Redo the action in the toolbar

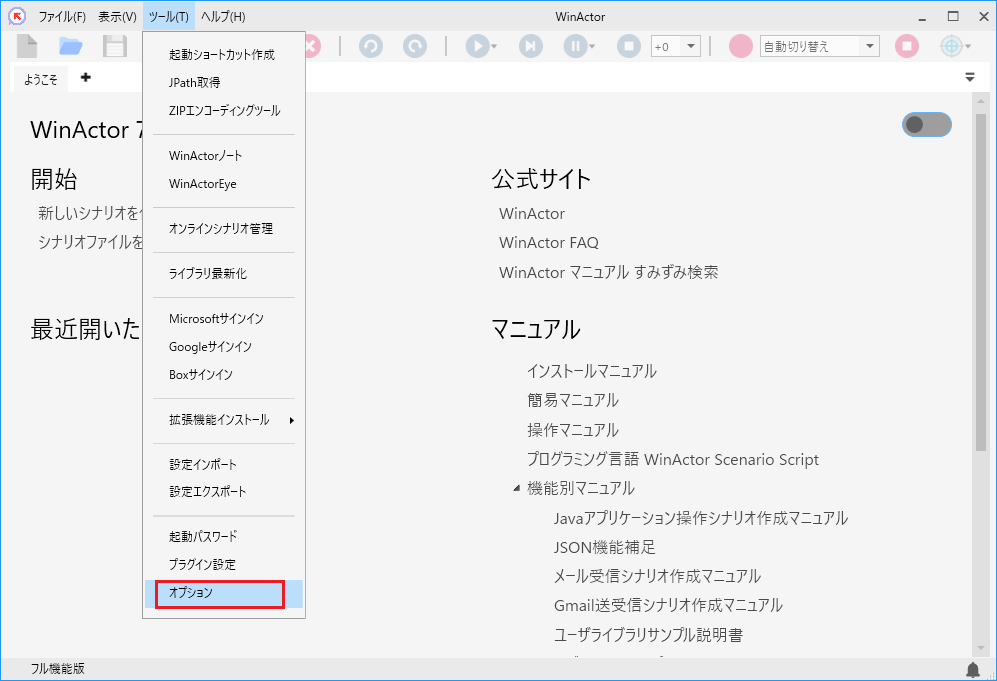click(415, 46)
